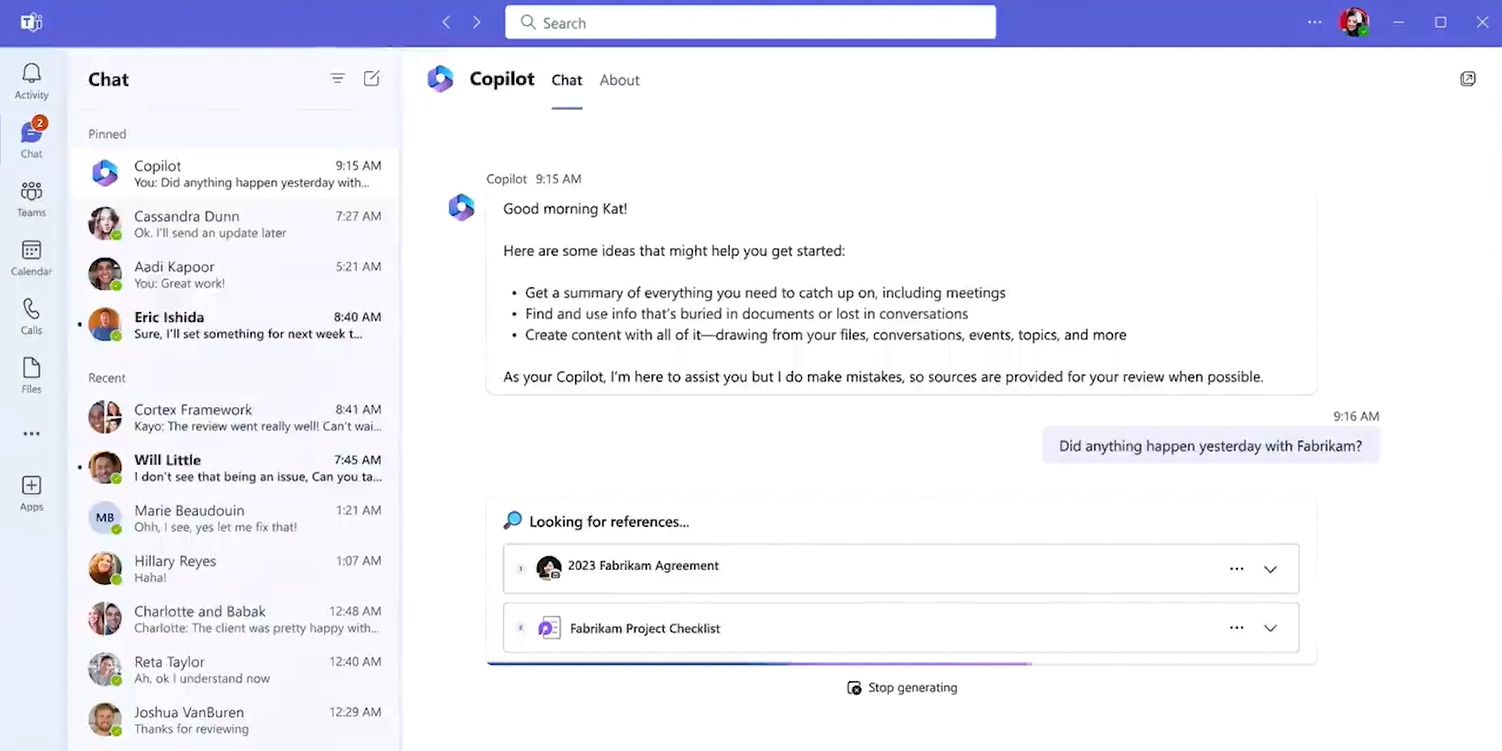Expand the 2023 Fabrikam Agreement reference
The height and width of the screenshot is (751, 1502).
click(1270, 569)
